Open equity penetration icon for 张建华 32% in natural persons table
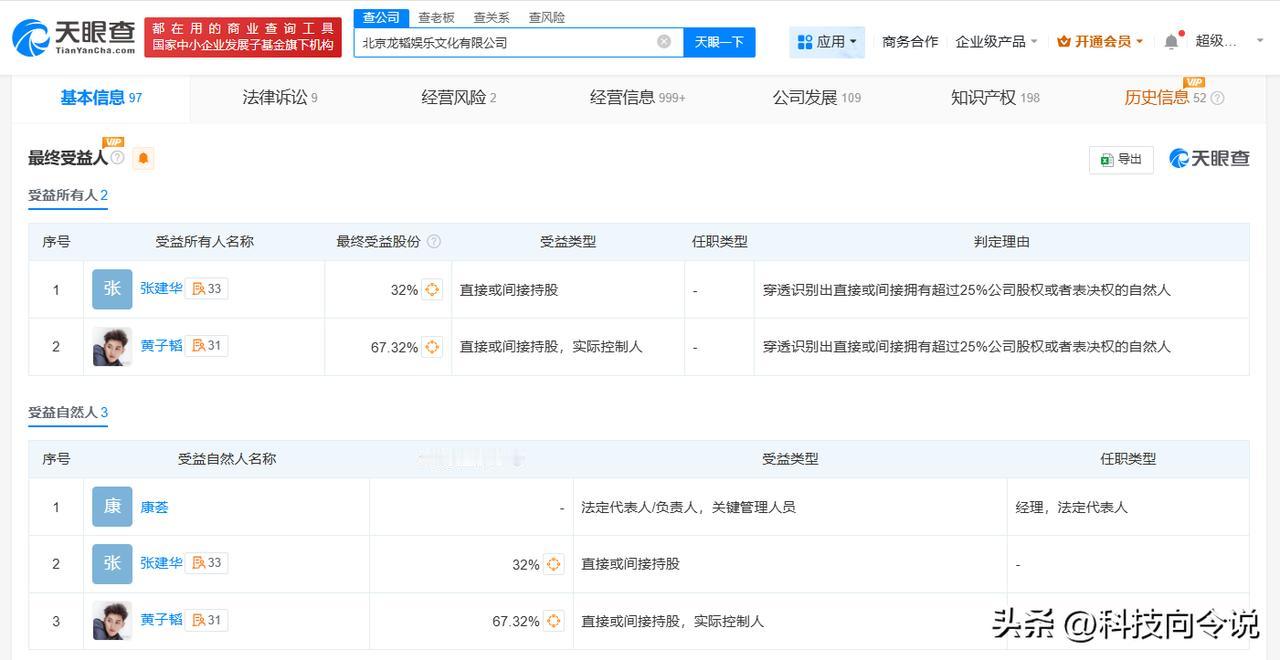Image resolution: width=1280 pixels, height=660 pixels. [x=553, y=564]
